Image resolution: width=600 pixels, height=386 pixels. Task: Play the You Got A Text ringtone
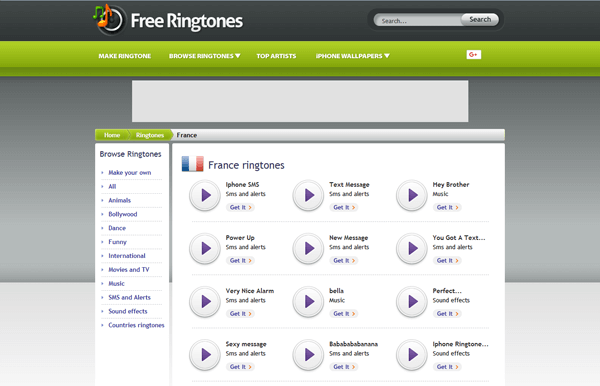[x=411, y=249]
